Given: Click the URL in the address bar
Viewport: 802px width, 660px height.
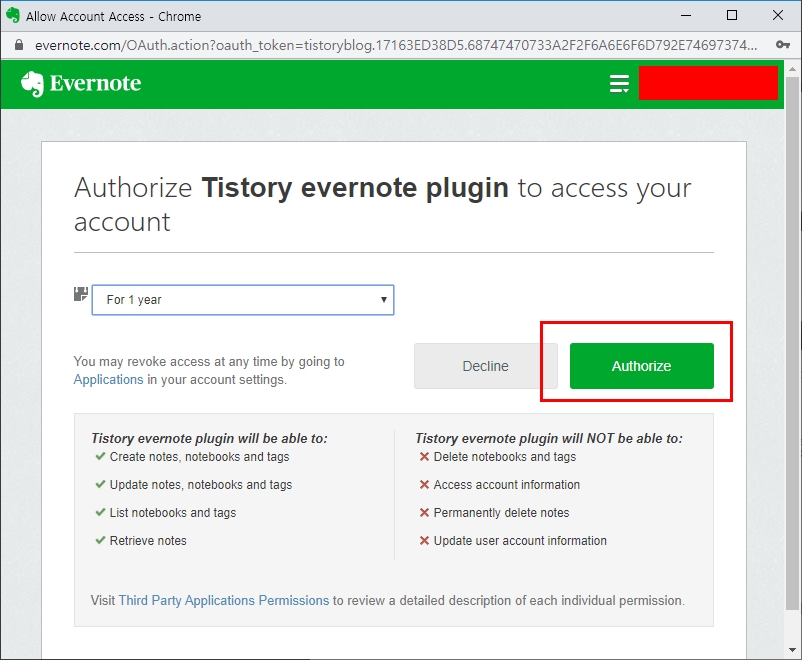Looking at the screenshot, I should [x=396, y=45].
